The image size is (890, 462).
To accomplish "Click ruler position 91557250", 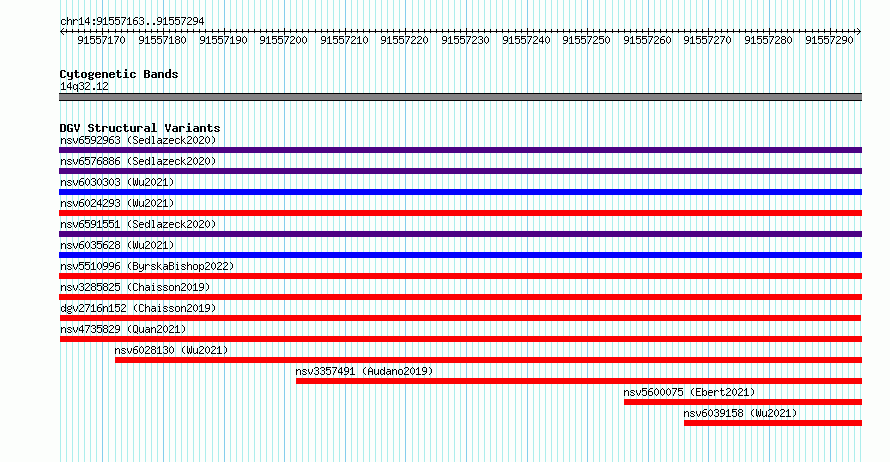I will pyautogui.click(x=586, y=40).
